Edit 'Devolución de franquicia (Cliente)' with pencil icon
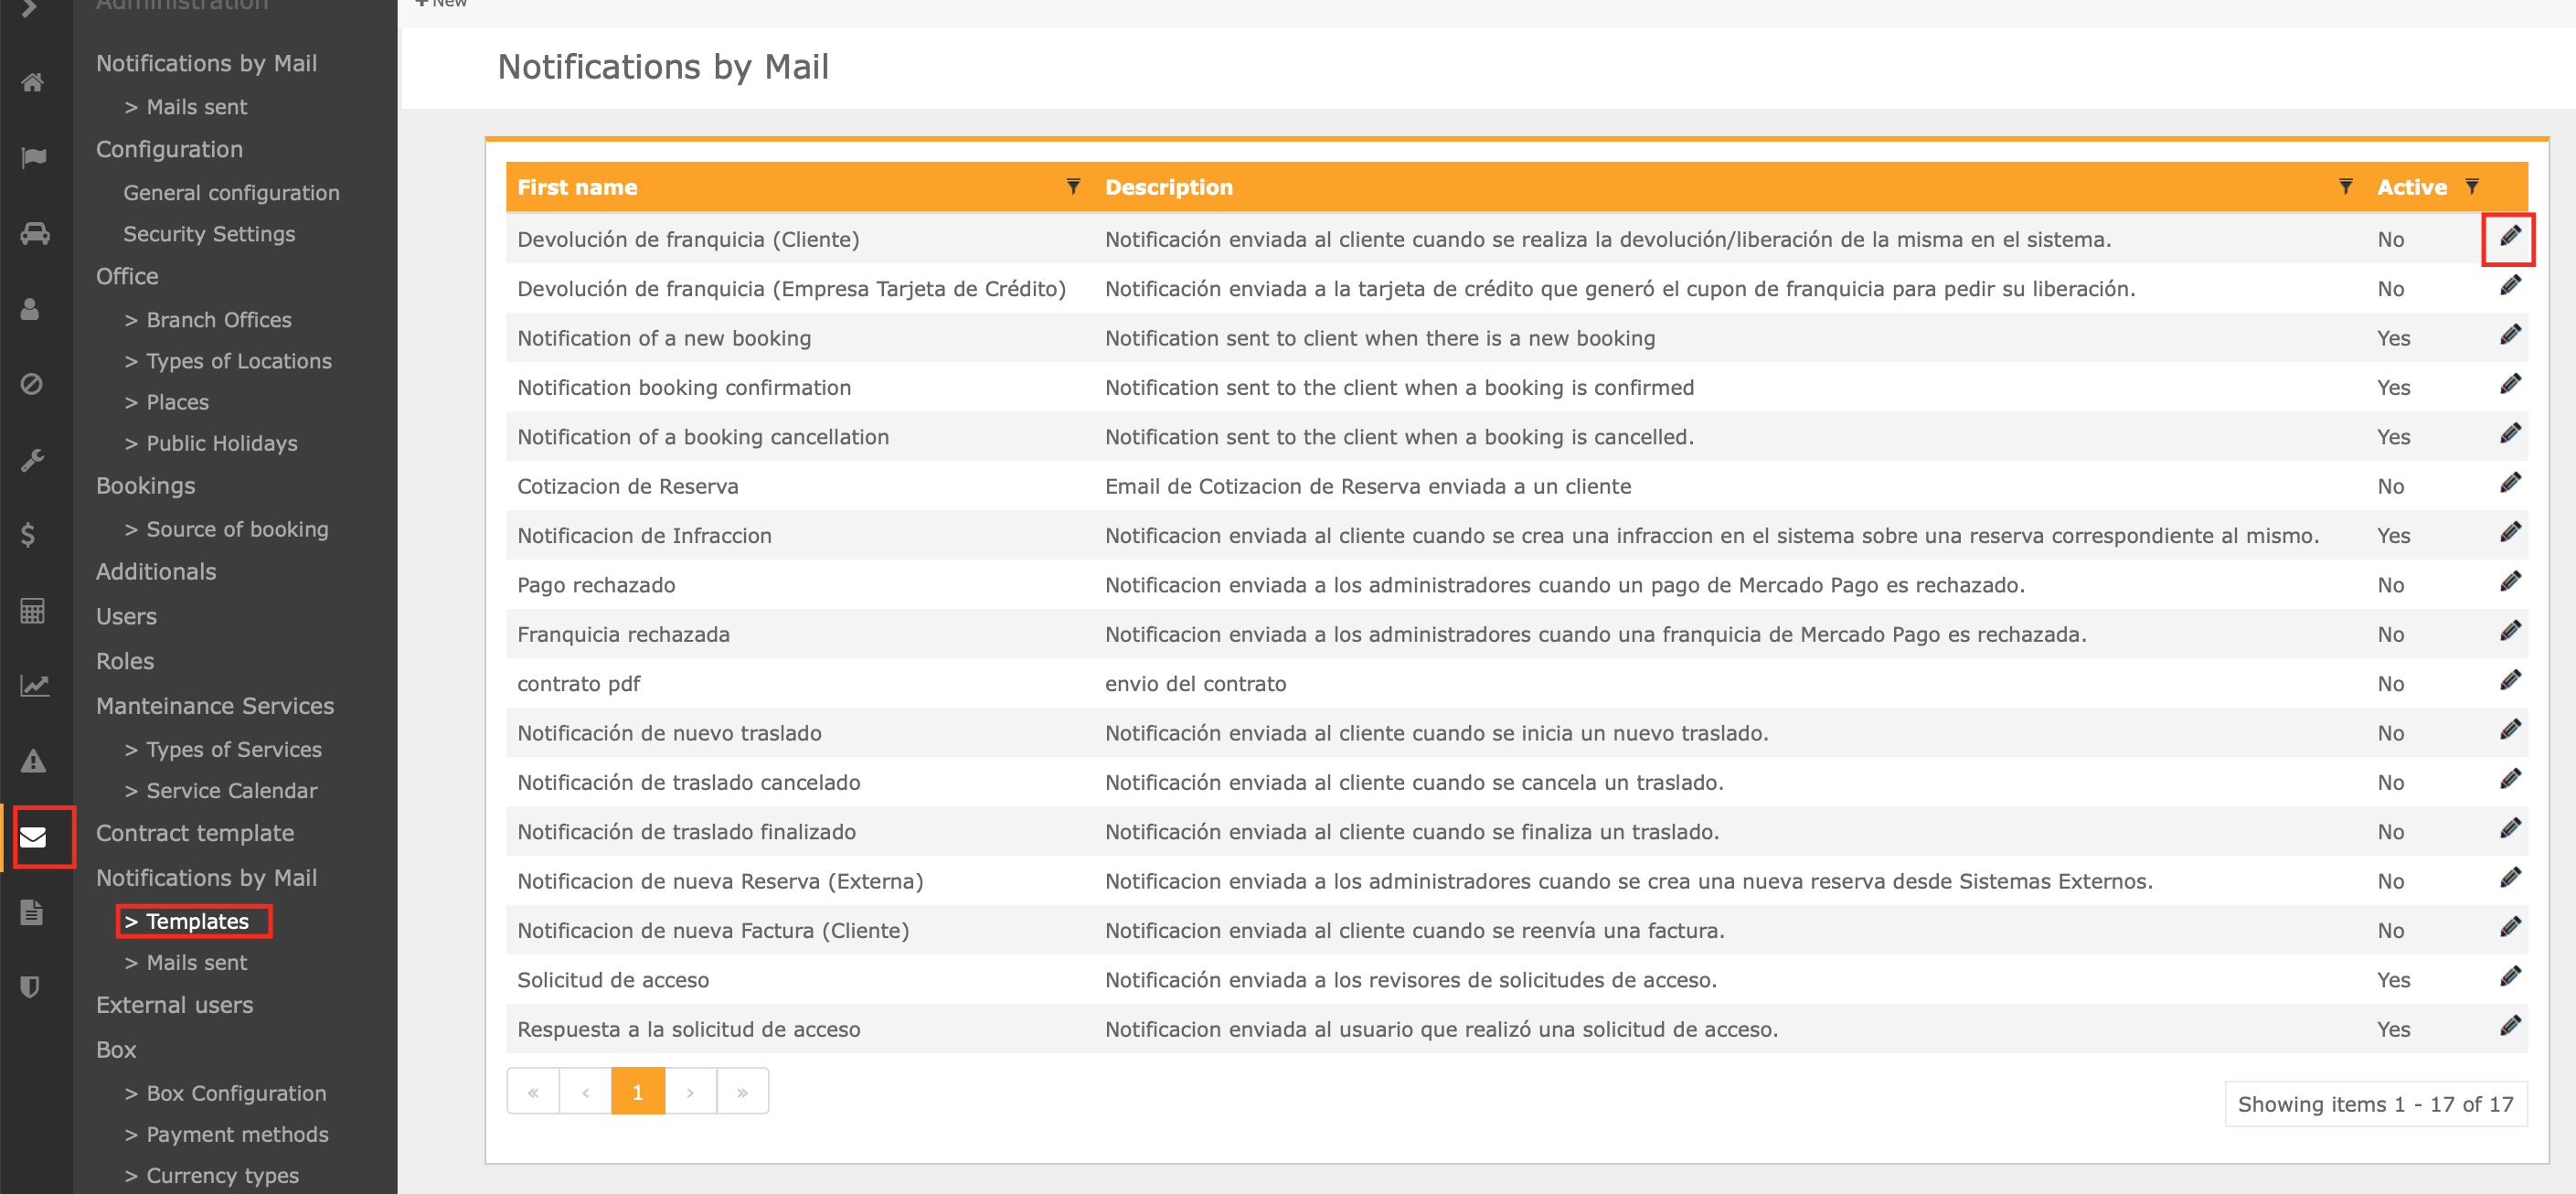Screen dimensions: 2576x1194 pos(2510,236)
